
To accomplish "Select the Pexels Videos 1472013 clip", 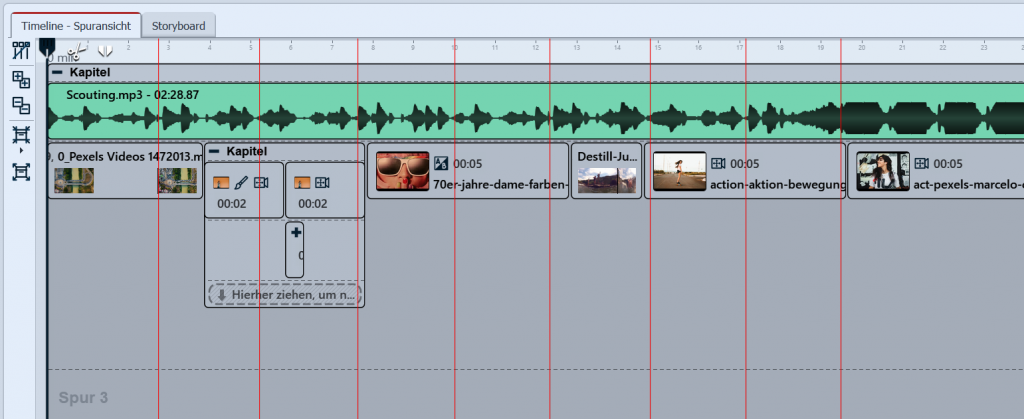I will pyautogui.click(x=125, y=170).
